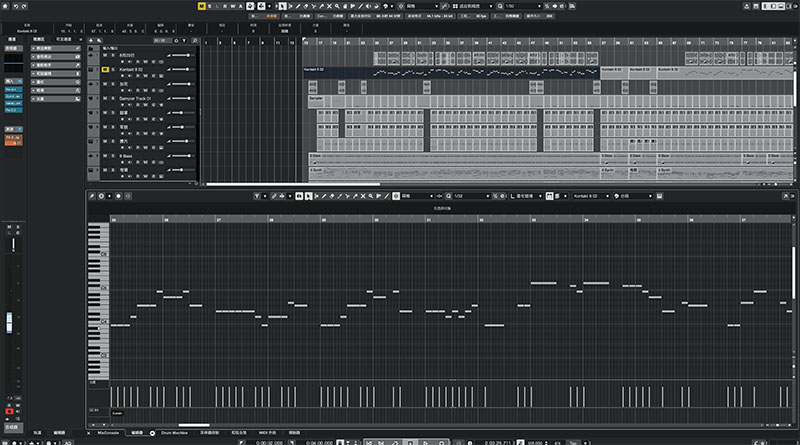Click the track list search magnifier icon

(x=194, y=40)
